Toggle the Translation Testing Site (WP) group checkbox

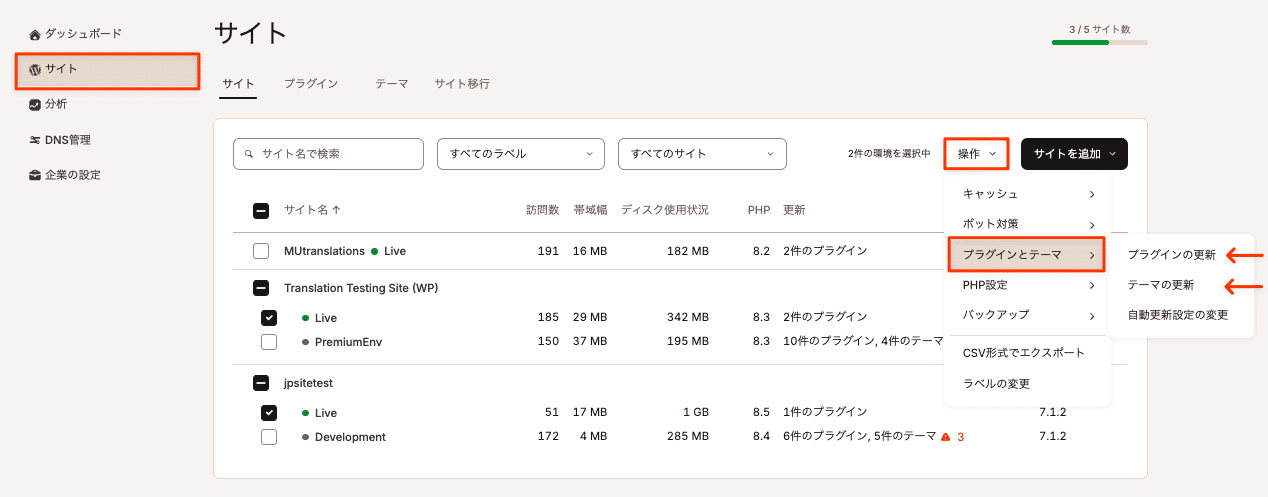tap(261, 288)
